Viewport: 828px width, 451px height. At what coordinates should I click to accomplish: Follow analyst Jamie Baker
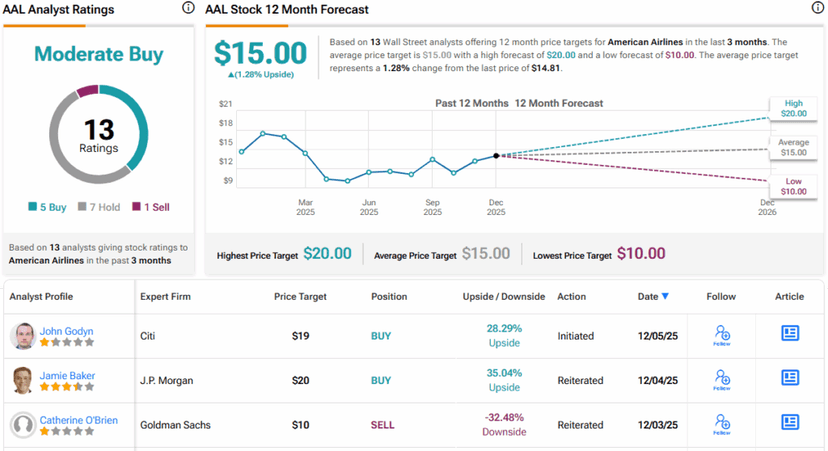(x=722, y=380)
